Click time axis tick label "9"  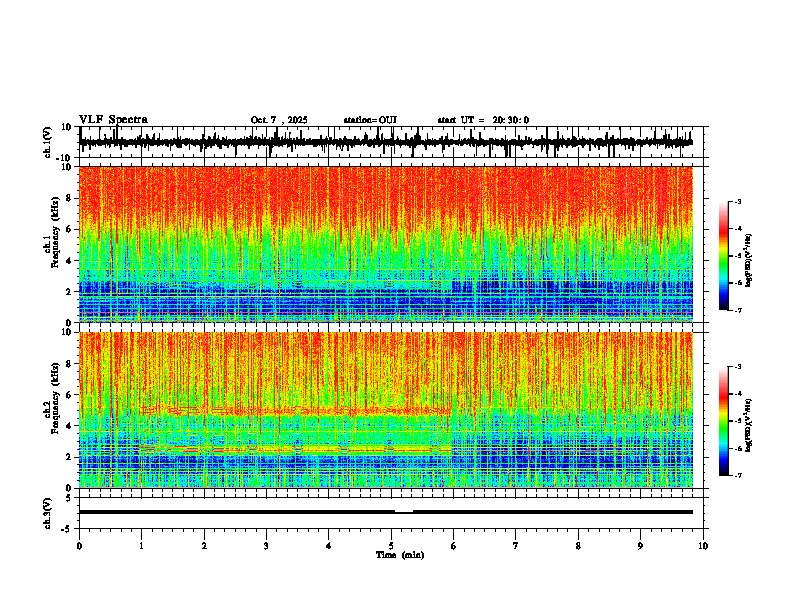640,546
